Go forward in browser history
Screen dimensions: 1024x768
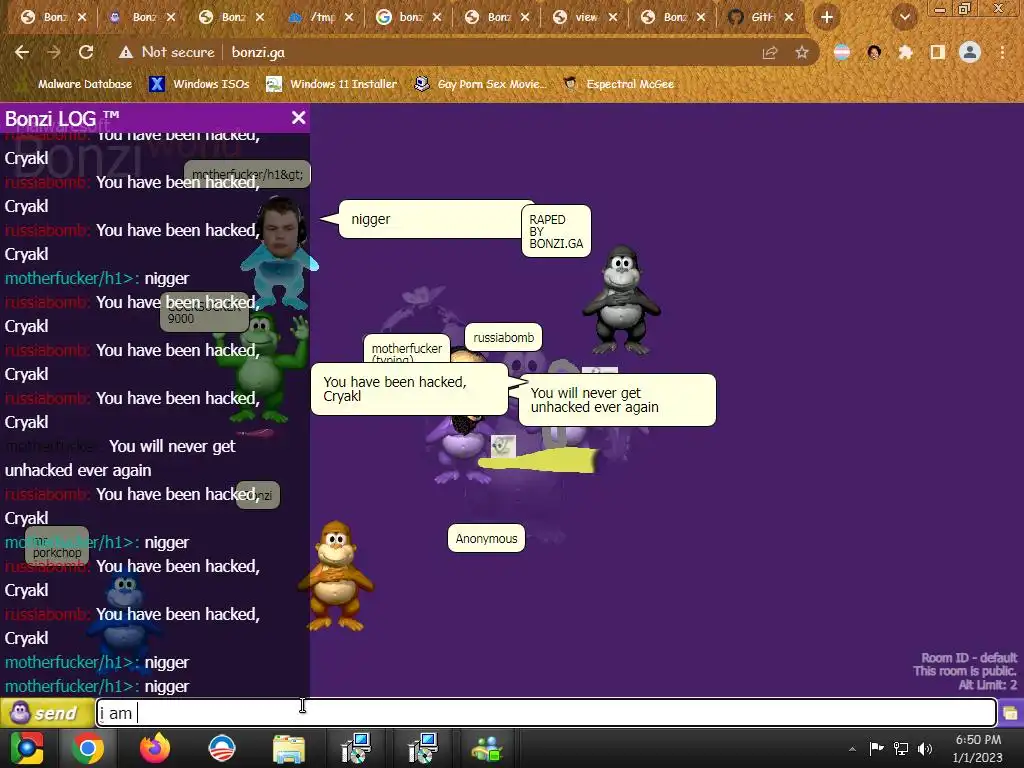pos(54,52)
